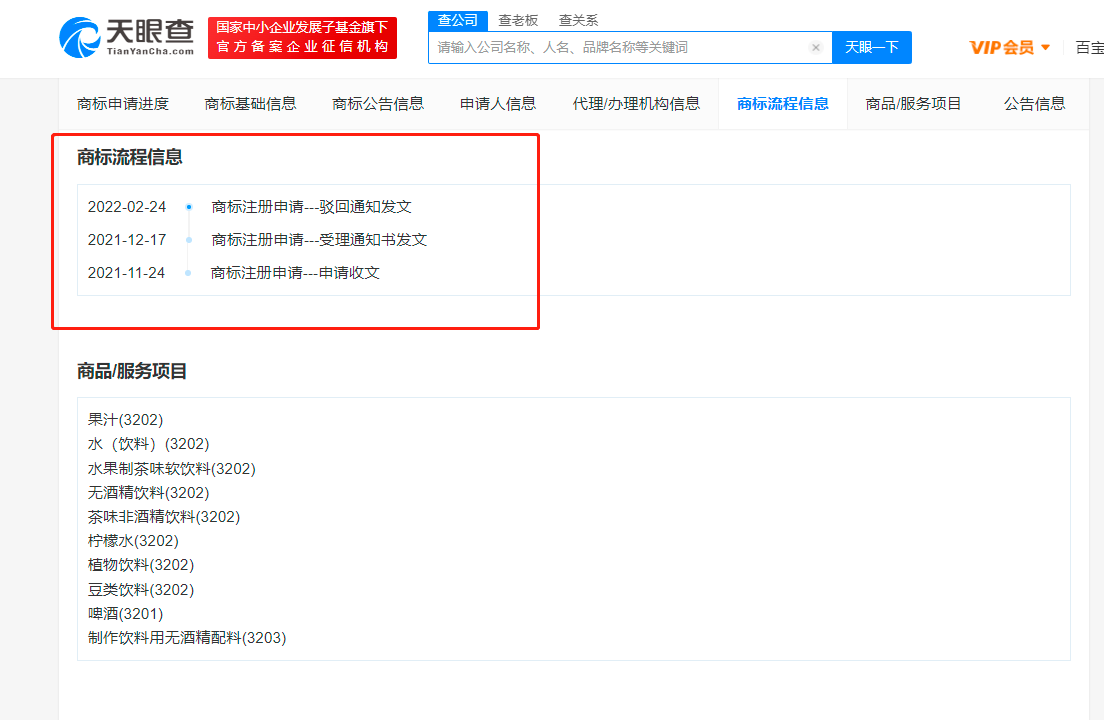Select the 商标流程信息 tab

coord(782,104)
